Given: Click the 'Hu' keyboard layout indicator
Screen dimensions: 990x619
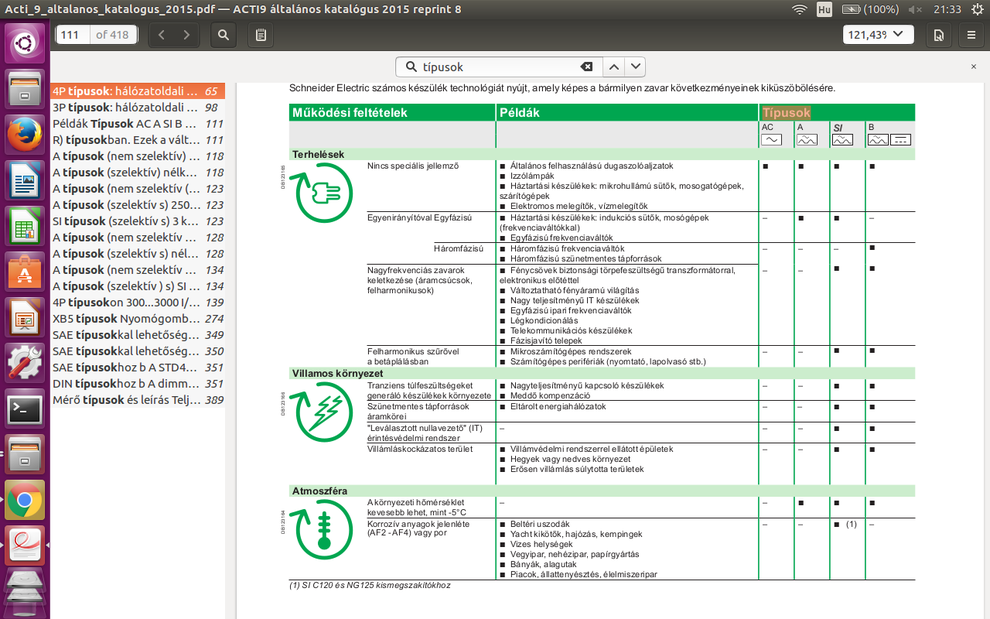Looking at the screenshot, I should [x=824, y=9].
